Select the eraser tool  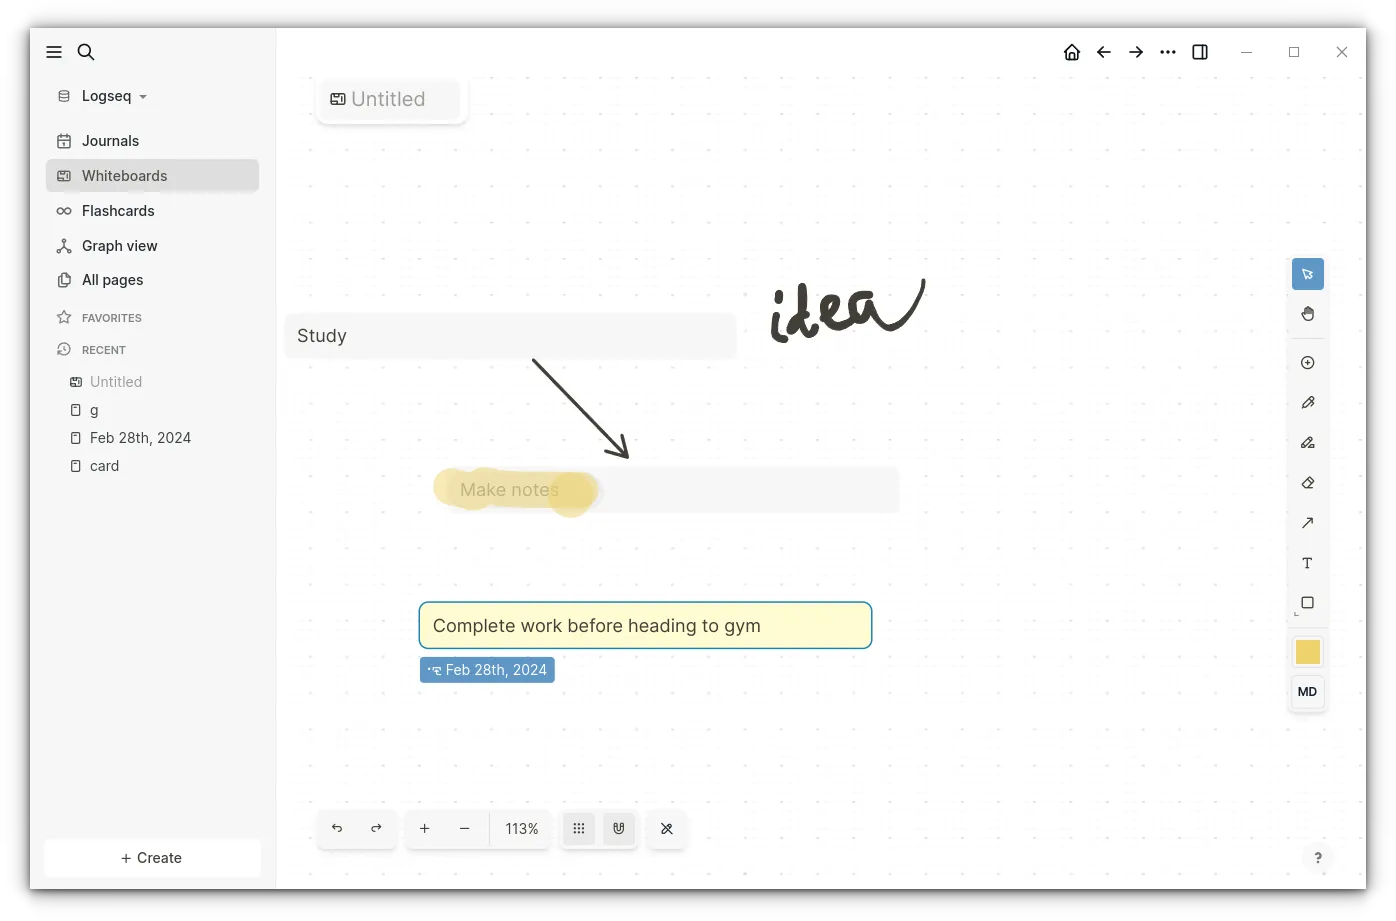coord(1308,483)
